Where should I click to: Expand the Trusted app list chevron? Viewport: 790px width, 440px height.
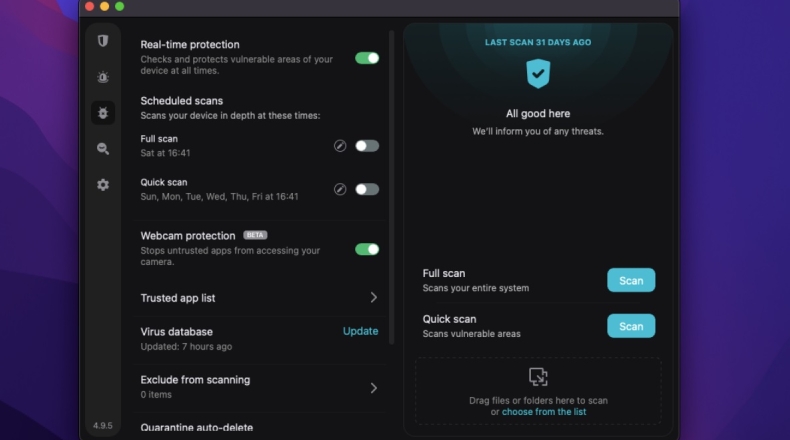point(374,298)
